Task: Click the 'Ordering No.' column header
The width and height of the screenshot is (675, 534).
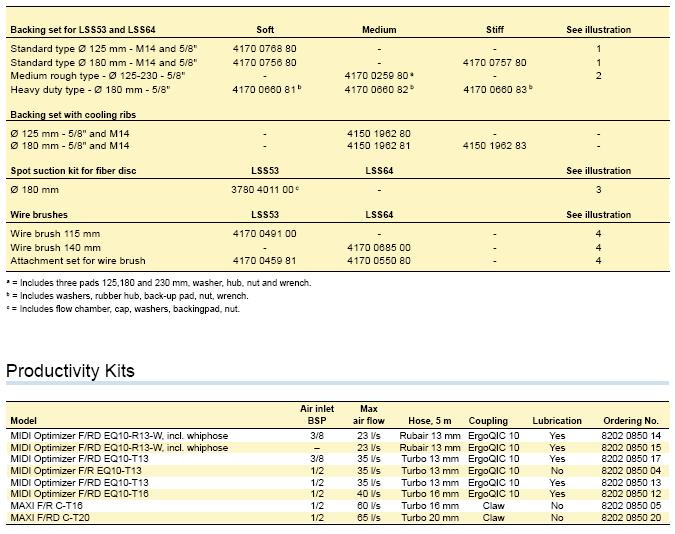Action: tap(631, 421)
